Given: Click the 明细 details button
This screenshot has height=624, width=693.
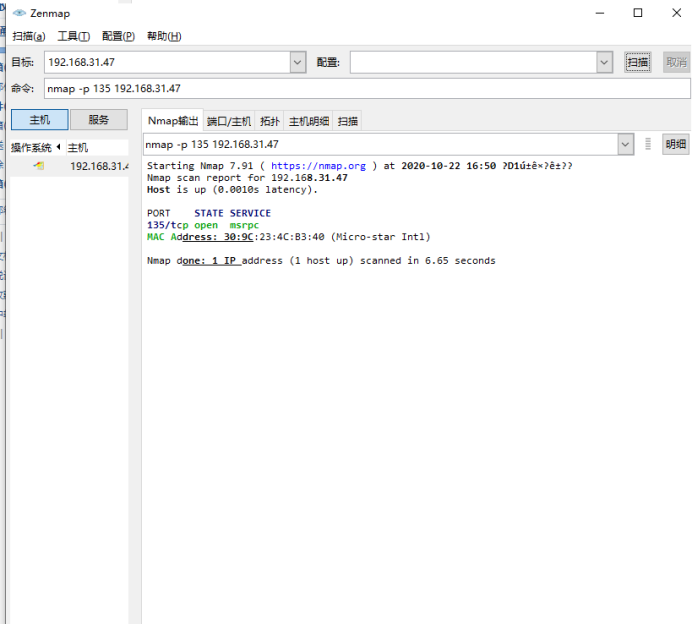Looking at the screenshot, I should tap(676, 144).
